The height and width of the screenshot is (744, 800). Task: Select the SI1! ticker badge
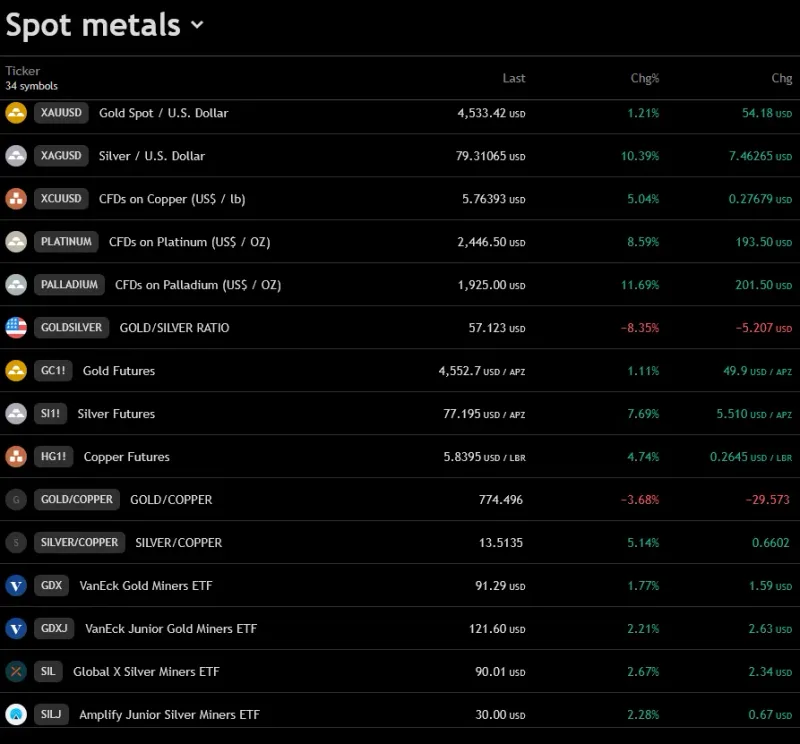point(50,414)
